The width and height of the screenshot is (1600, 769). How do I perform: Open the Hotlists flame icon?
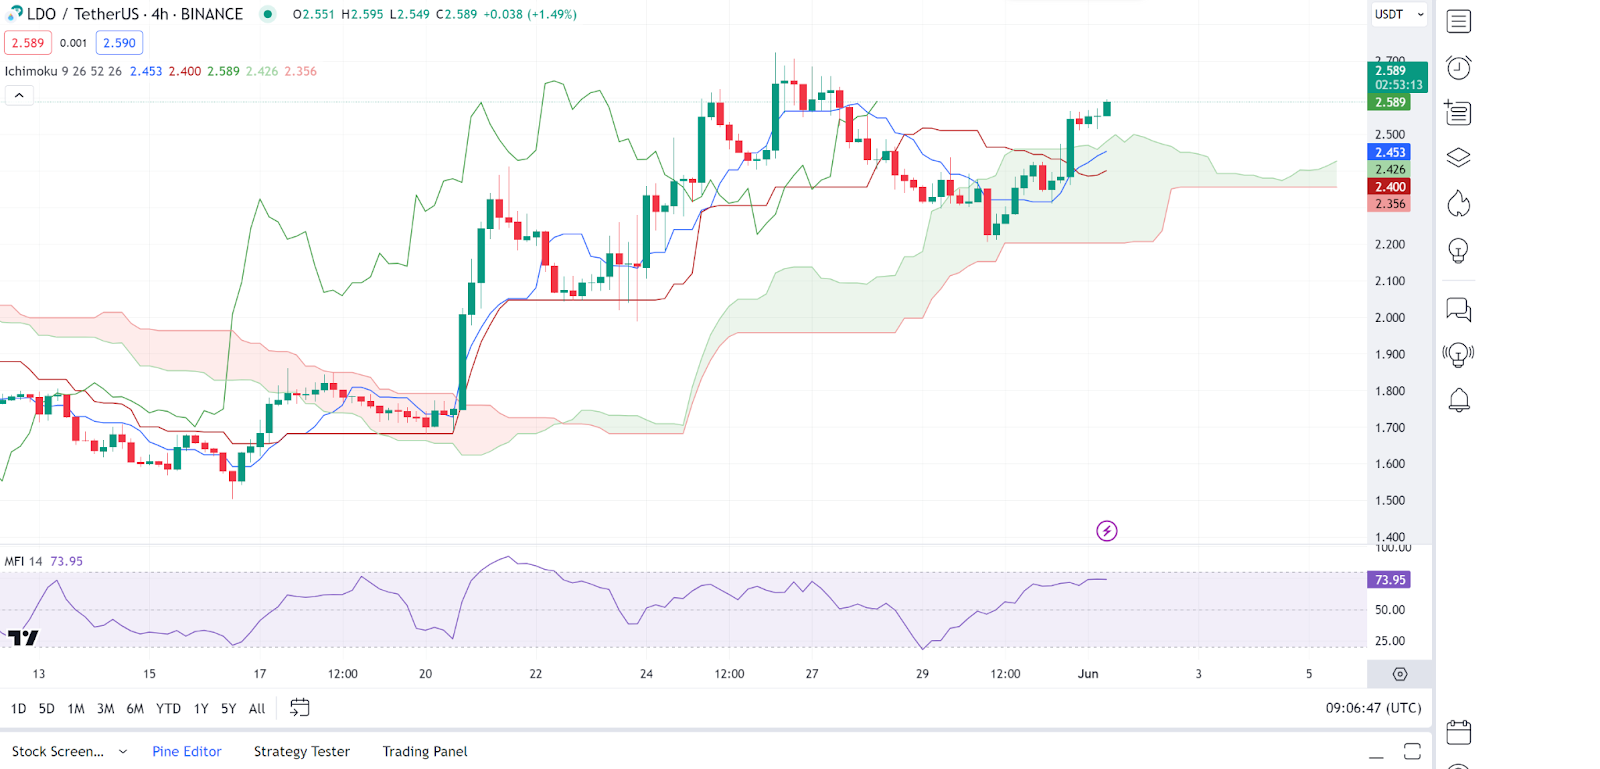click(1459, 204)
